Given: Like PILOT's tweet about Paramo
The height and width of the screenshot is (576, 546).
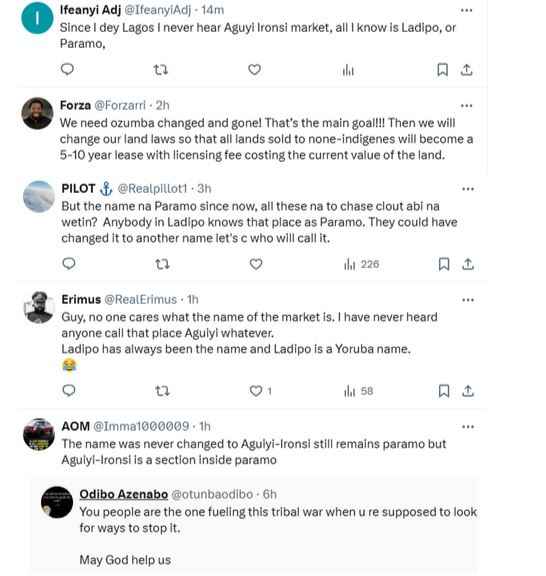Looking at the screenshot, I should [x=256, y=264].
